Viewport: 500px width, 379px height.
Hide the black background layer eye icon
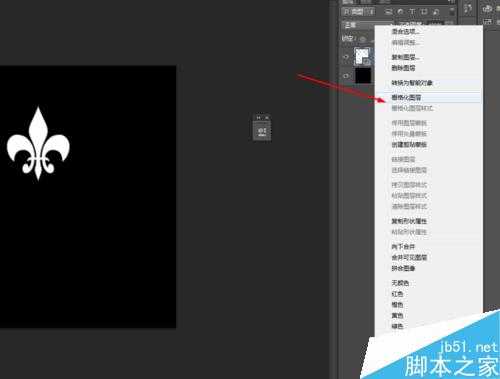point(346,76)
